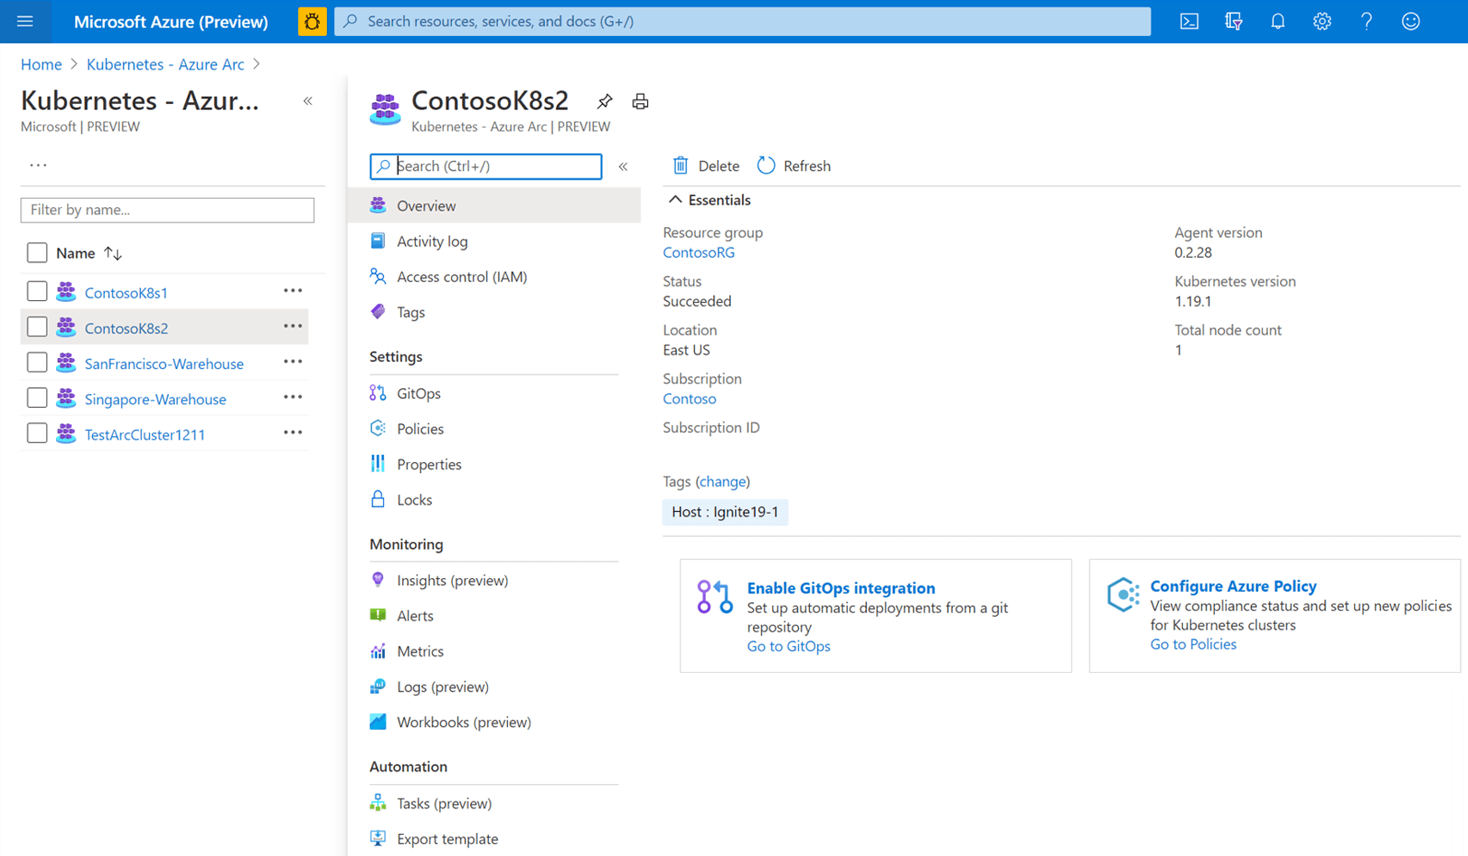This screenshot has width=1468, height=856.
Task: Open Cloud Shell from the top bar
Action: point(1189,21)
